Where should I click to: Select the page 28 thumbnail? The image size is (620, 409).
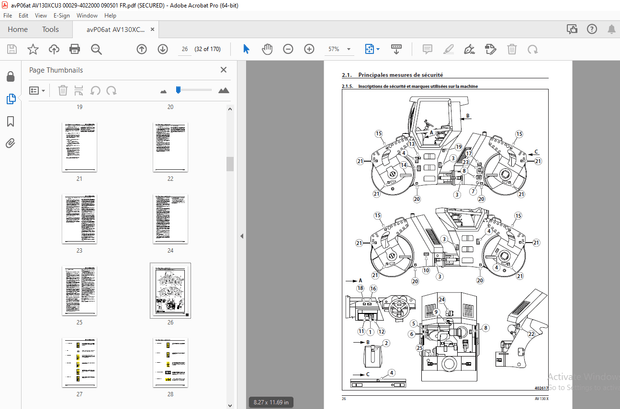tap(170, 363)
